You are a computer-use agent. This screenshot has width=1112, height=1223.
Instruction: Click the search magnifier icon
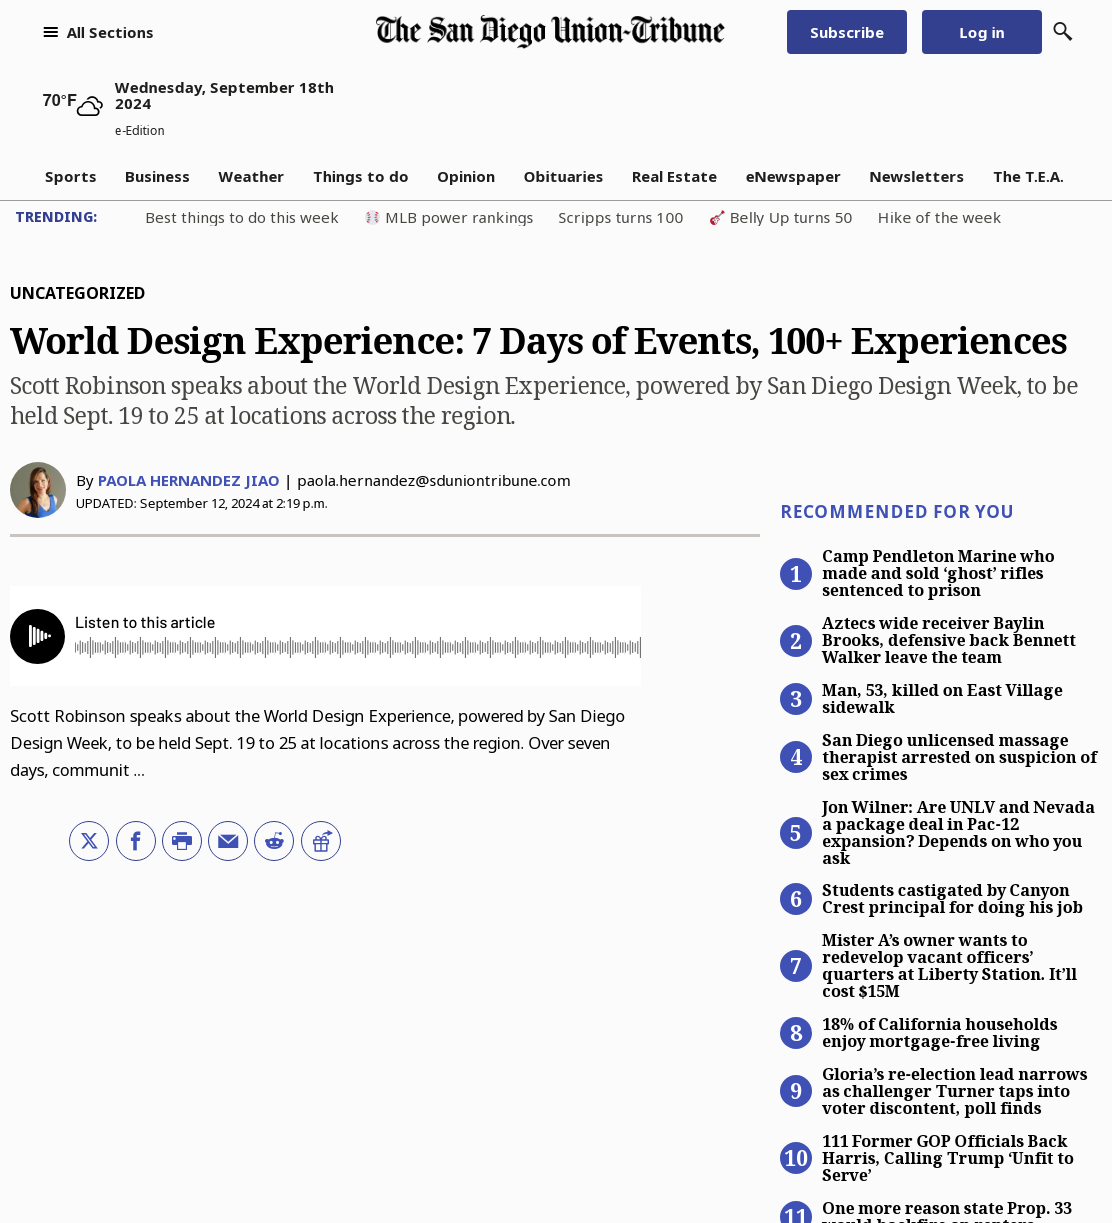coord(1063,32)
